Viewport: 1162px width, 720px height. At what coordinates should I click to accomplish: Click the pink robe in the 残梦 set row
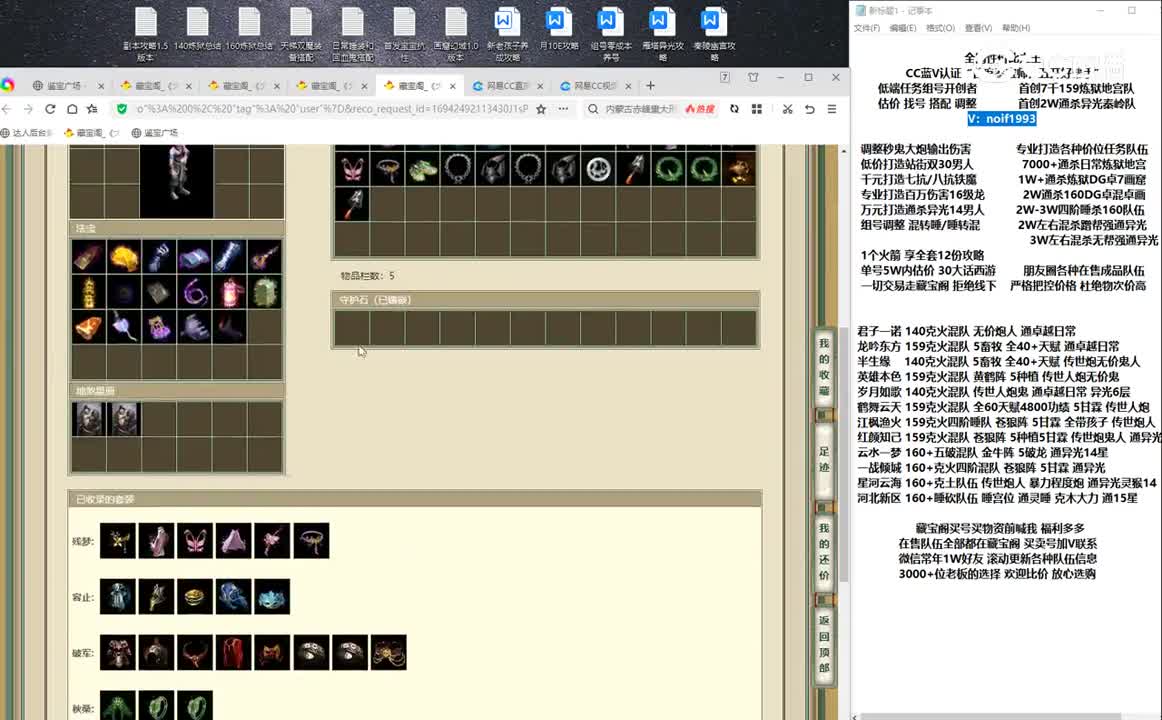(156, 541)
